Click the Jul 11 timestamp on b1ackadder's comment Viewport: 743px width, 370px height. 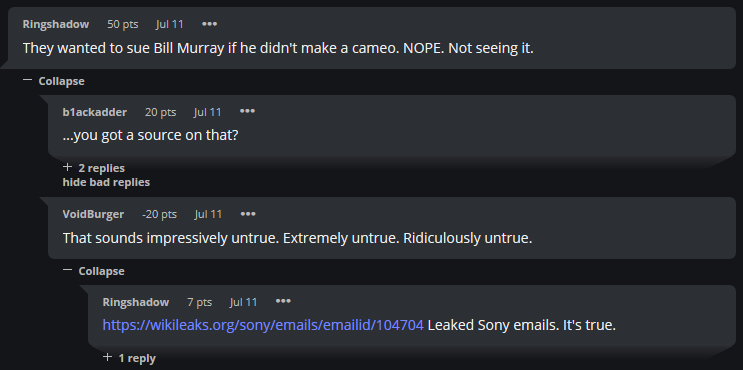[208, 112]
